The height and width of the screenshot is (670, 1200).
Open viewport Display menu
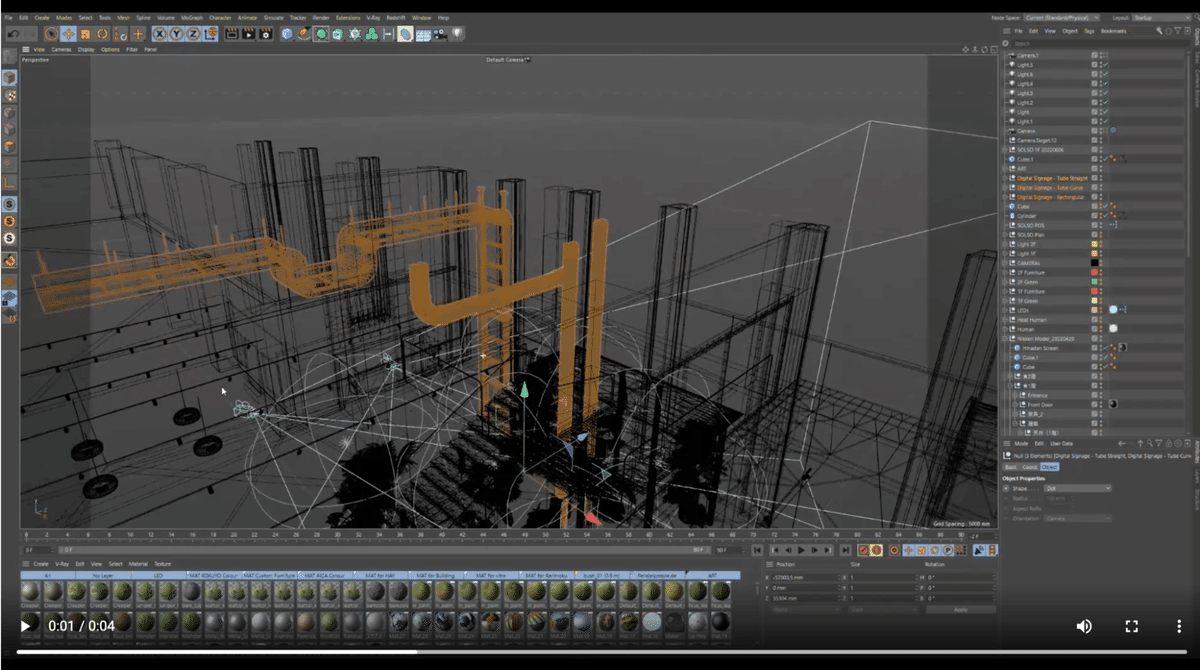click(87, 49)
